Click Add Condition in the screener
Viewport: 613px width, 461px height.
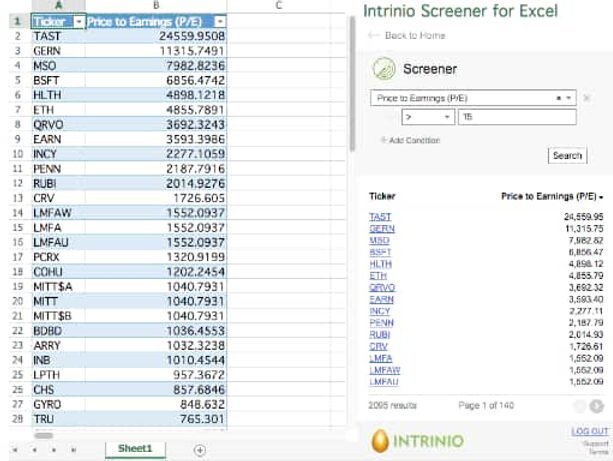click(410, 140)
